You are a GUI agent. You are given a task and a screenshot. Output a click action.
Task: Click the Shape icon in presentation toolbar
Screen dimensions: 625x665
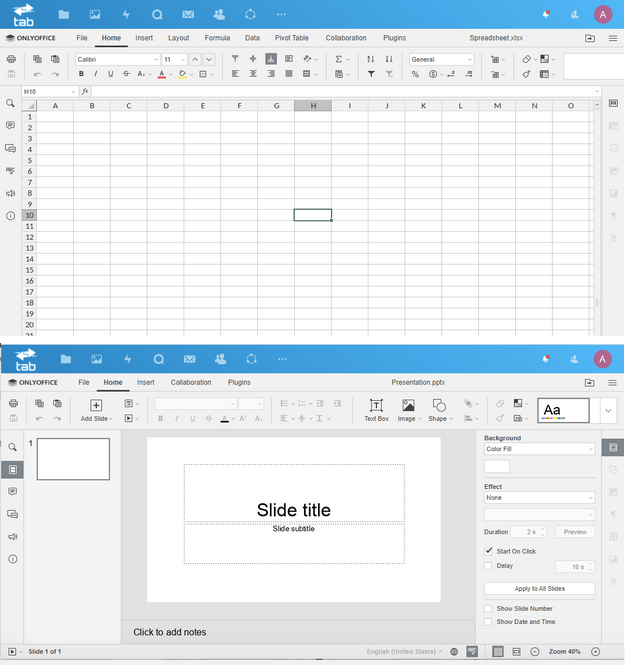pos(439,406)
